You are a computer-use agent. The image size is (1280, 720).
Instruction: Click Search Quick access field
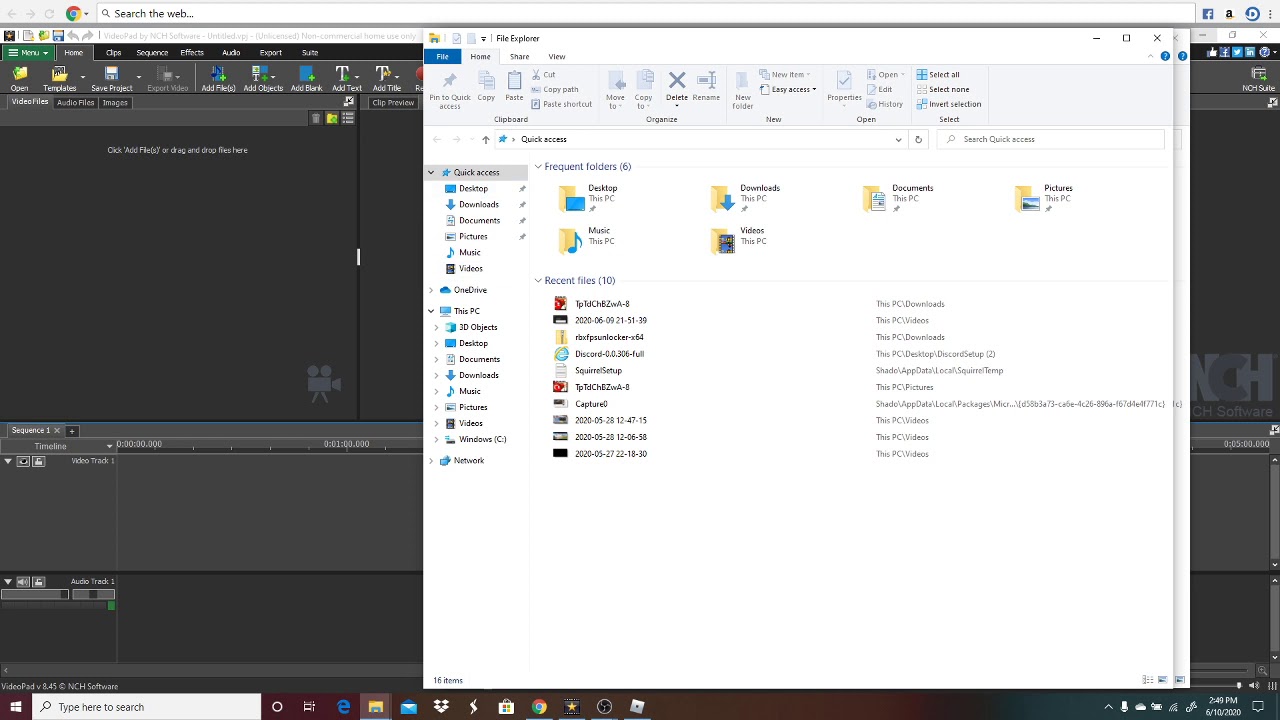[x=1052, y=139]
